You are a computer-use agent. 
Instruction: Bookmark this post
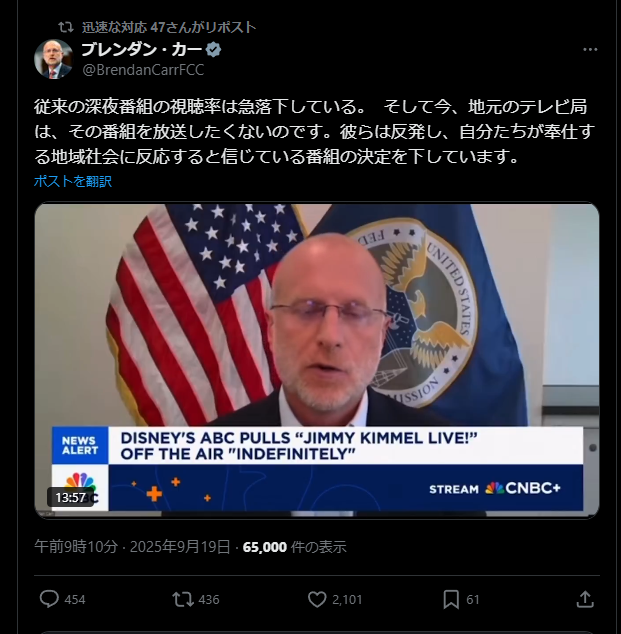click(x=451, y=599)
